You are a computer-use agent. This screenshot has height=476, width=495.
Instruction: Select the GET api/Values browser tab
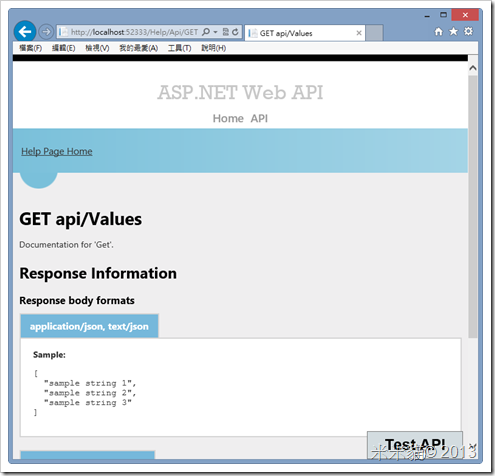click(305, 33)
